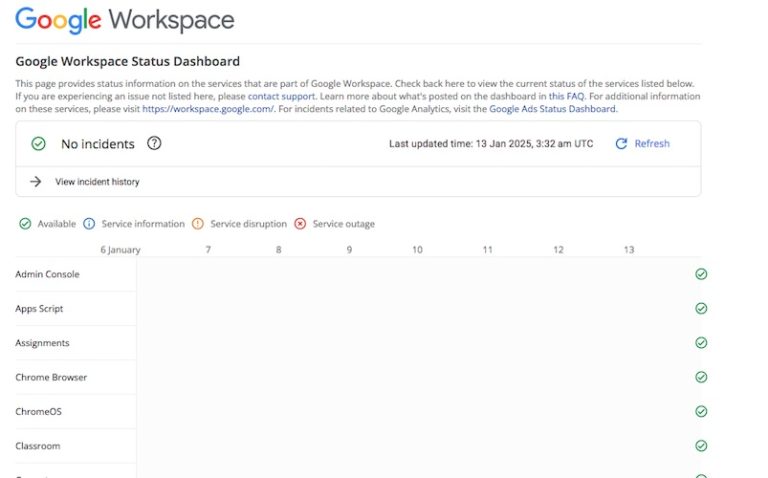The image size is (768, 478).
Task: Open the Google Ads Status Dashboard link
Action: (552, 109)
